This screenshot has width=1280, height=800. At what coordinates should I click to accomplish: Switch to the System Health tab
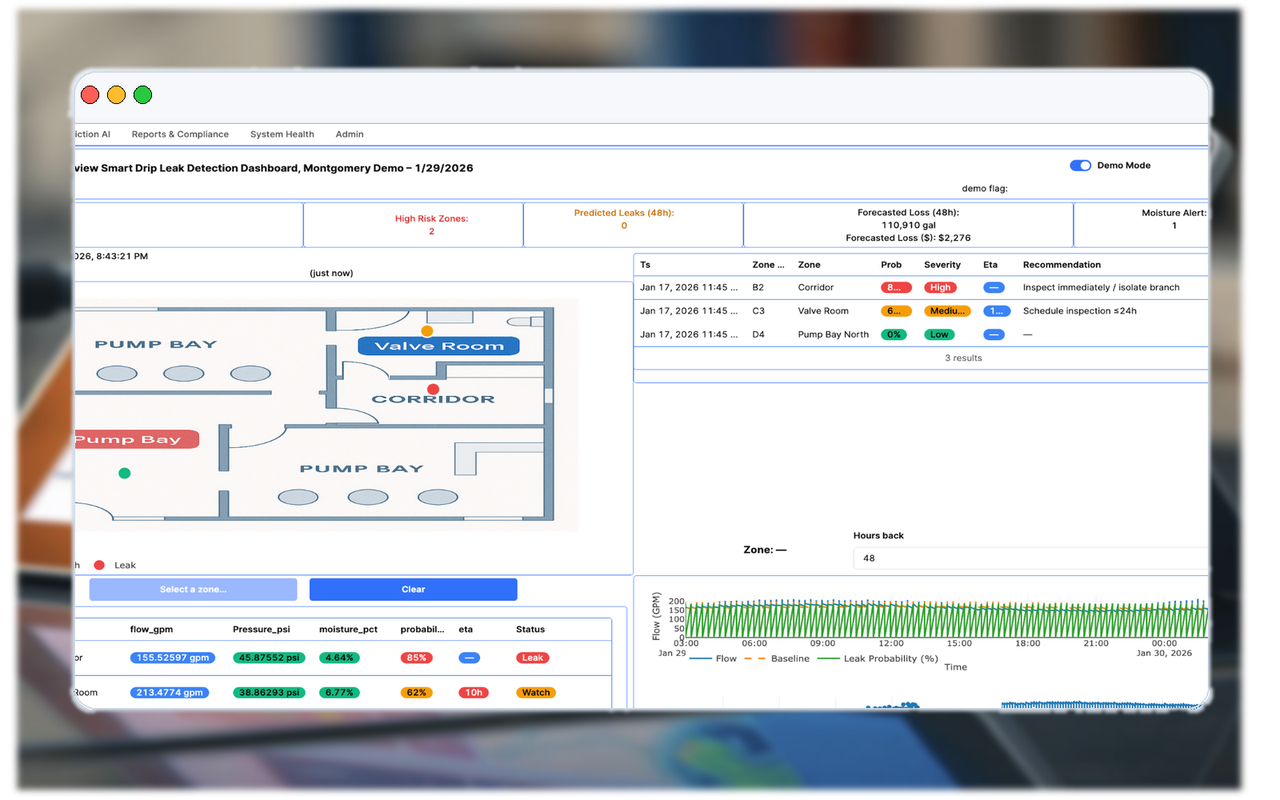[282, 134]
